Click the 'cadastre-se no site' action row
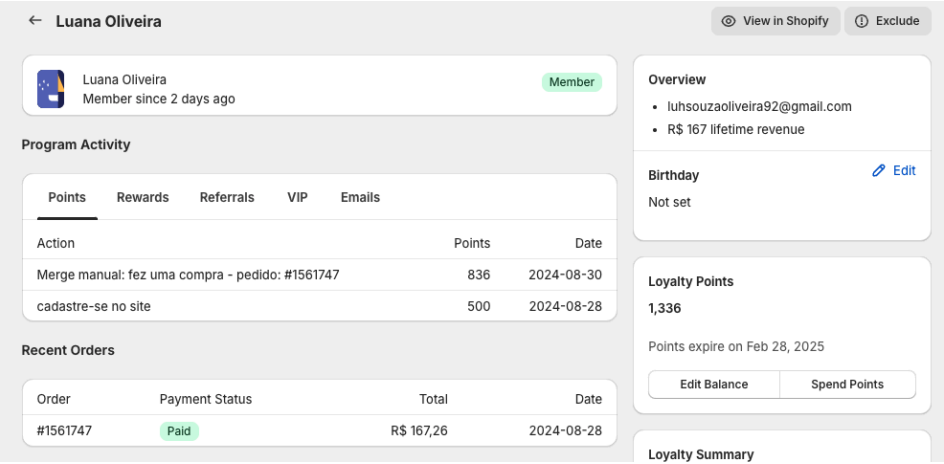Image resolution: width=944 pixels, height=464 pixels. pos(320,306)
